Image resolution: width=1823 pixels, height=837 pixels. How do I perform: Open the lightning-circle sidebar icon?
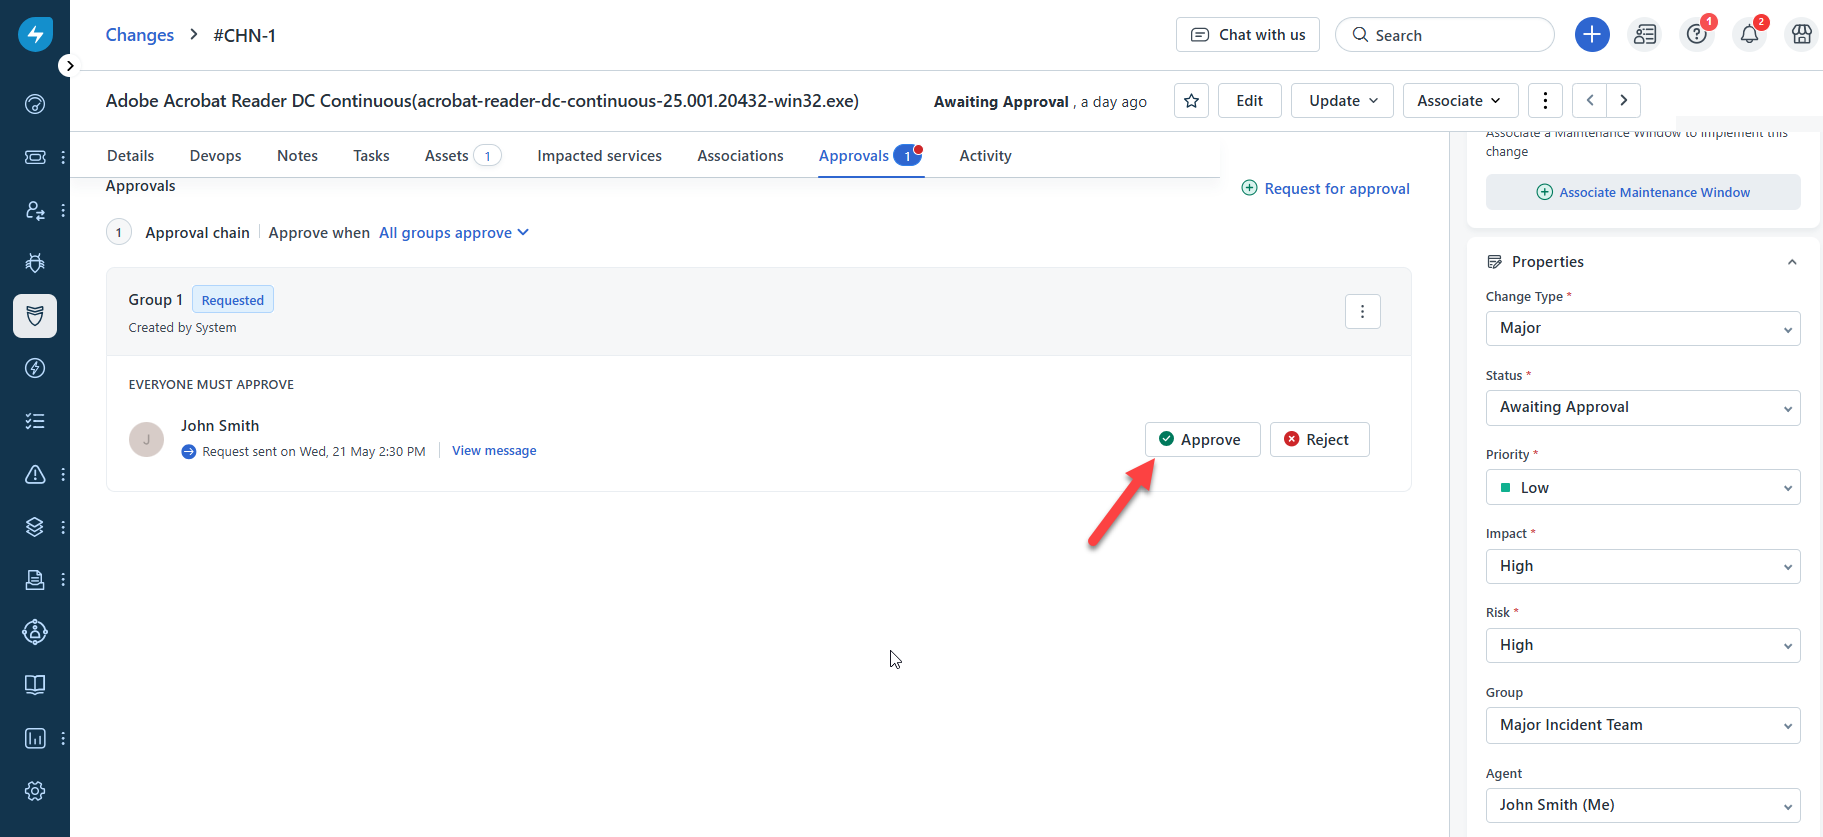click(x=35, y=368)
